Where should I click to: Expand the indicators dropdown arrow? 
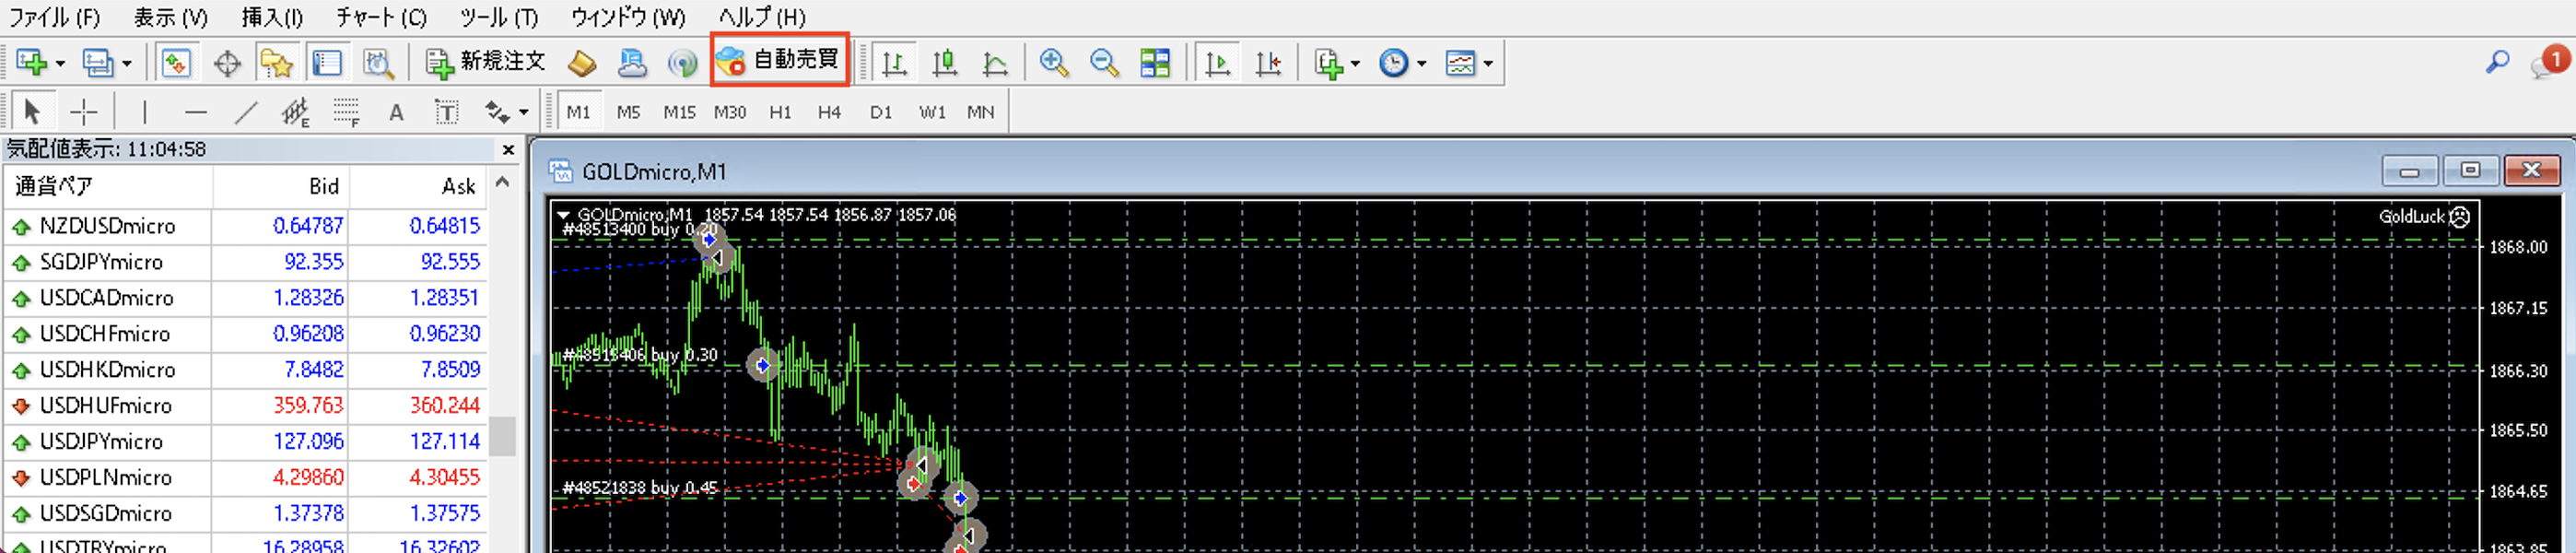click(x=1355, y=64)
